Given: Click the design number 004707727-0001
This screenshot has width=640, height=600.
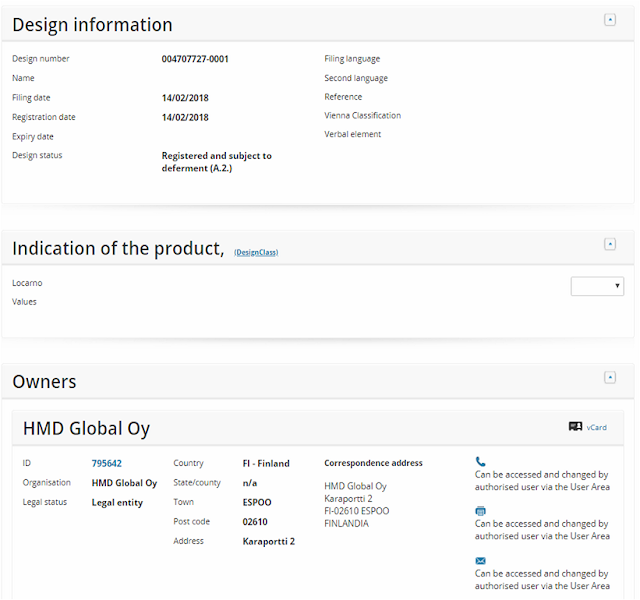Looking at the screenshot, I should [195, 59].
